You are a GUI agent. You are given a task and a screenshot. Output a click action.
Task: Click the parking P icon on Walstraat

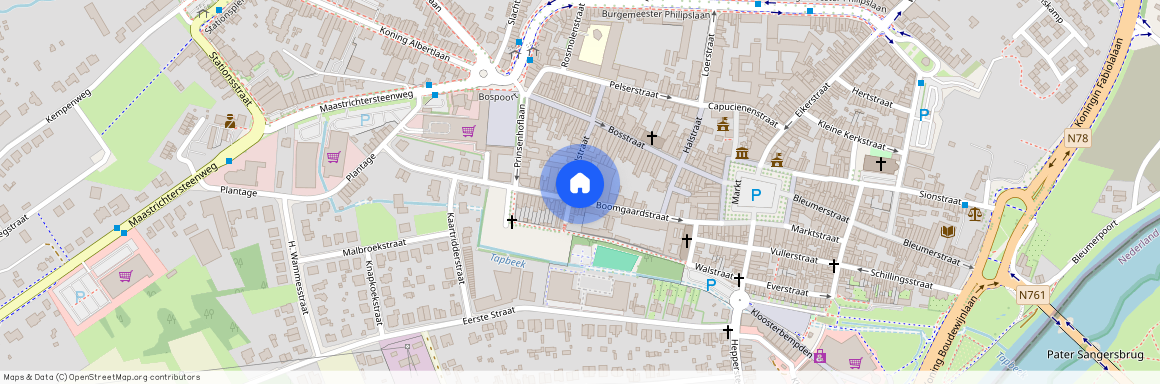(711, 285)
